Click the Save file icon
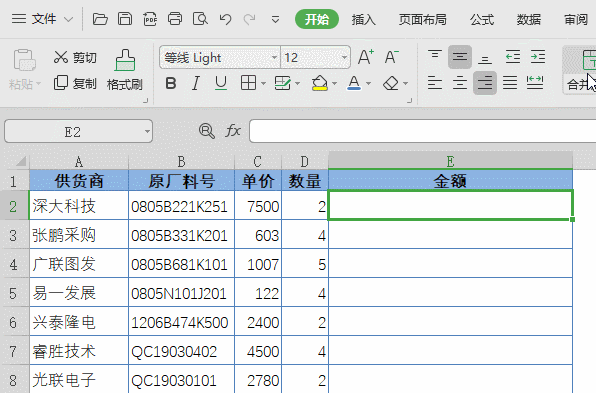This screenshot has height=393, width=596. coord(125,19)
